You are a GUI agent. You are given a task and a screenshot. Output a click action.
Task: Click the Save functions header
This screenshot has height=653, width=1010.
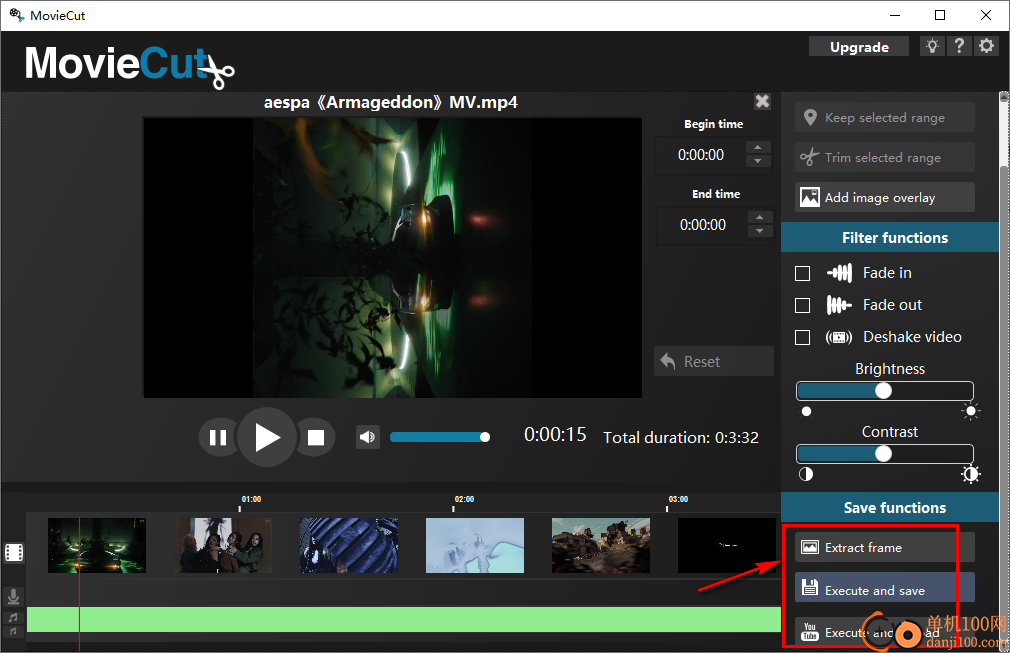[x=890, y=507]
